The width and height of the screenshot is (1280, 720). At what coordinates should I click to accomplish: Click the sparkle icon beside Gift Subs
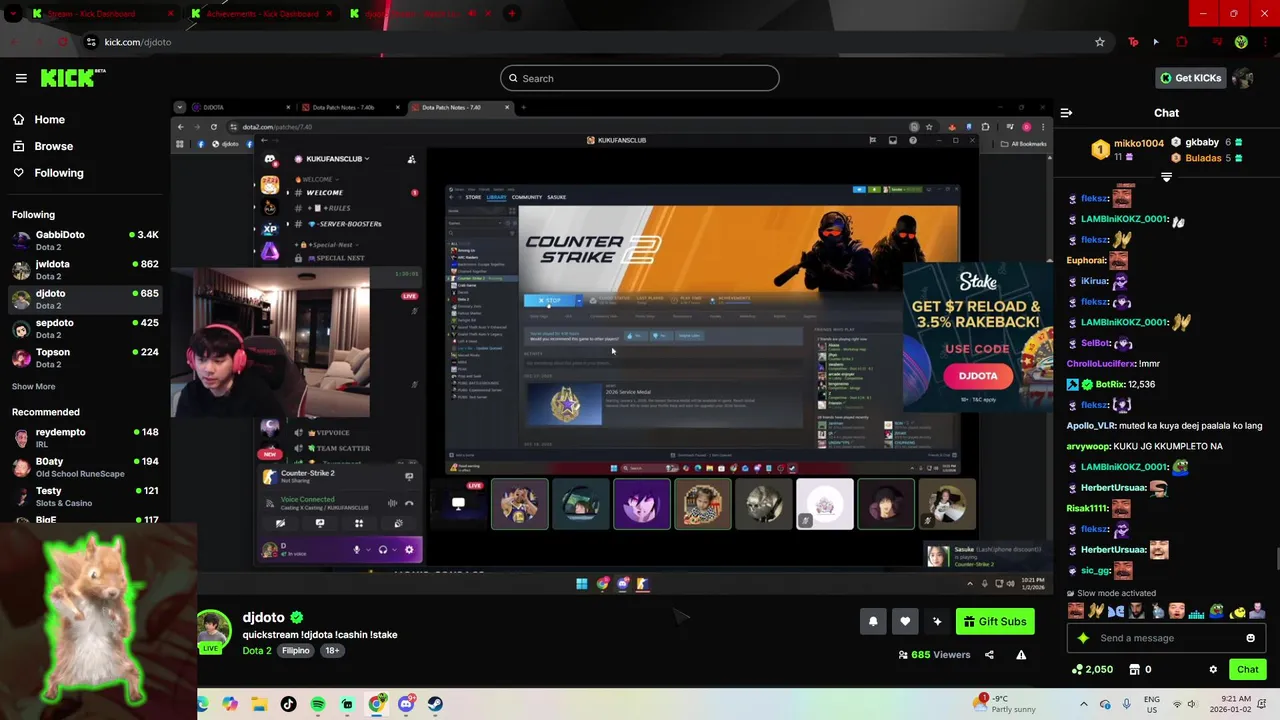937,621
